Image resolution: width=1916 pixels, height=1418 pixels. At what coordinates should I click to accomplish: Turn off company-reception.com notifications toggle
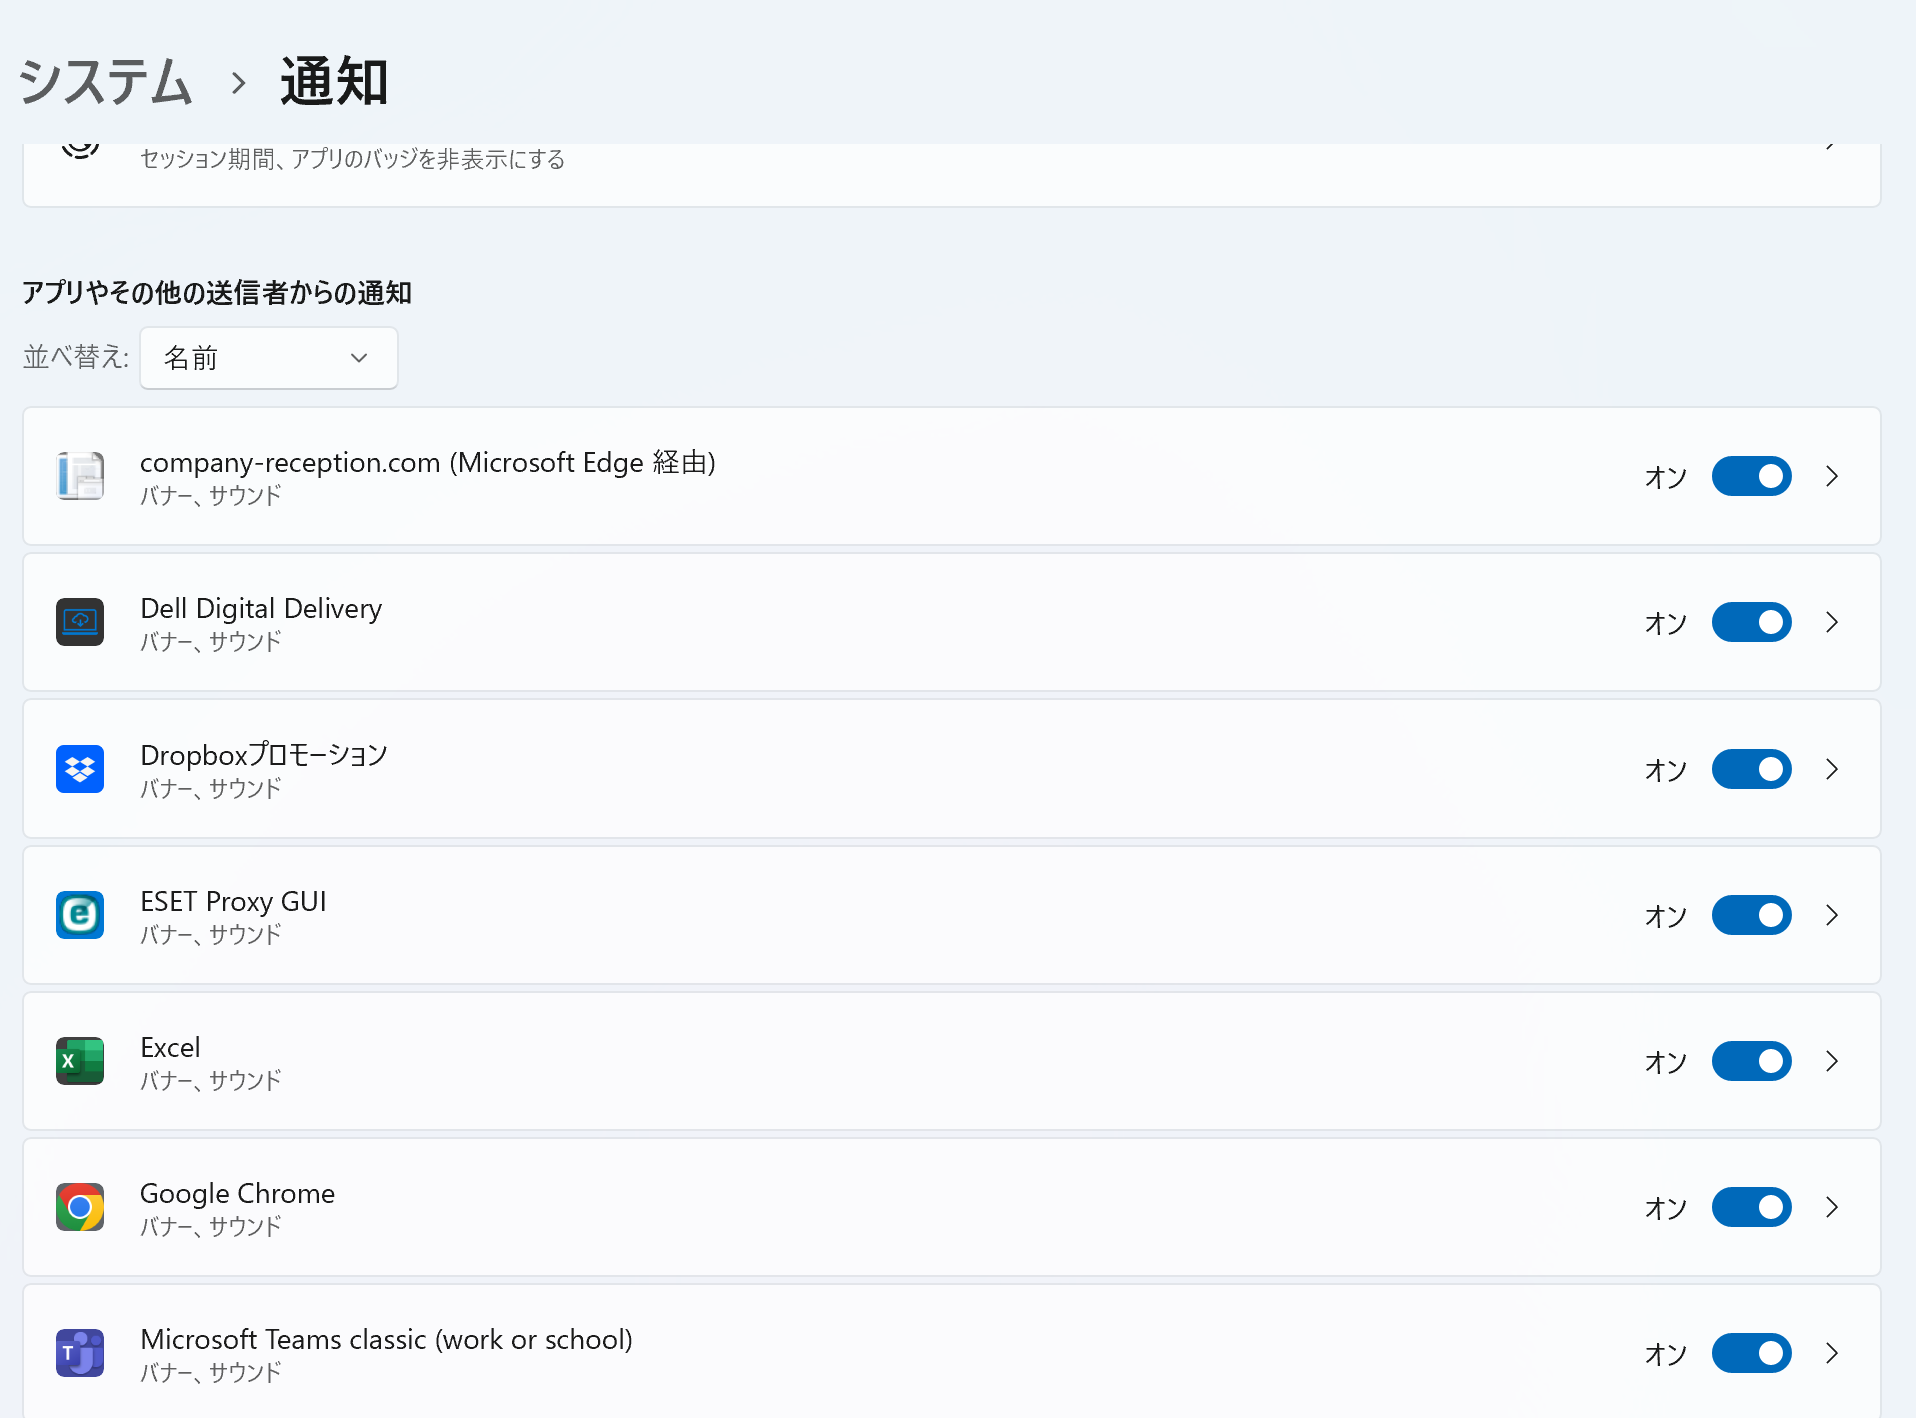(x=1751, y=476)
